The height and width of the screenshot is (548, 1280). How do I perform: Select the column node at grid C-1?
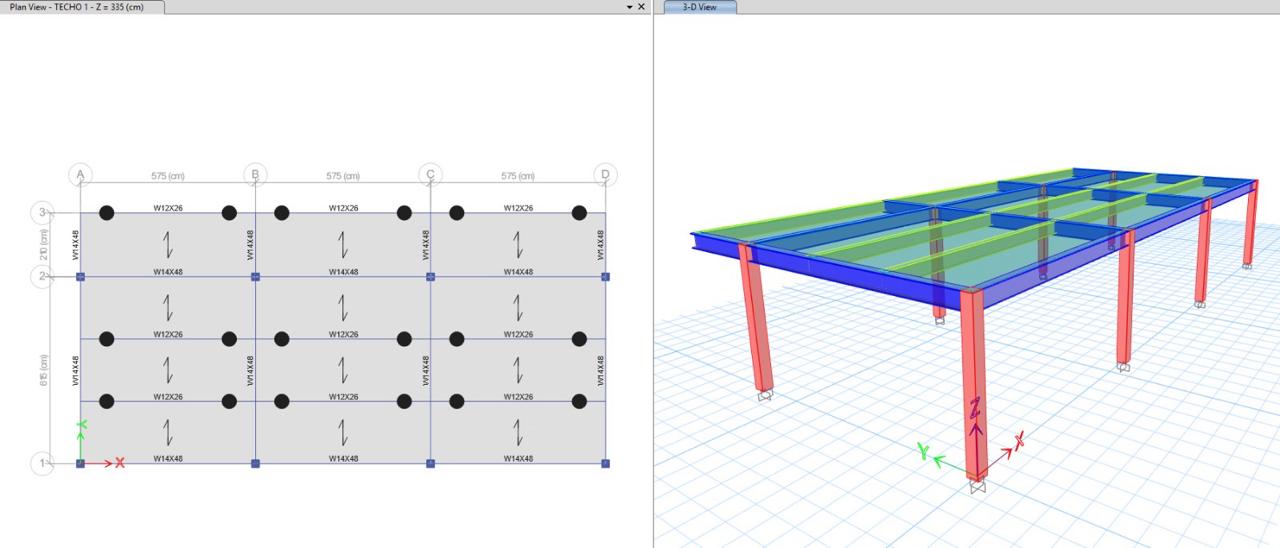tap(430, 463)
